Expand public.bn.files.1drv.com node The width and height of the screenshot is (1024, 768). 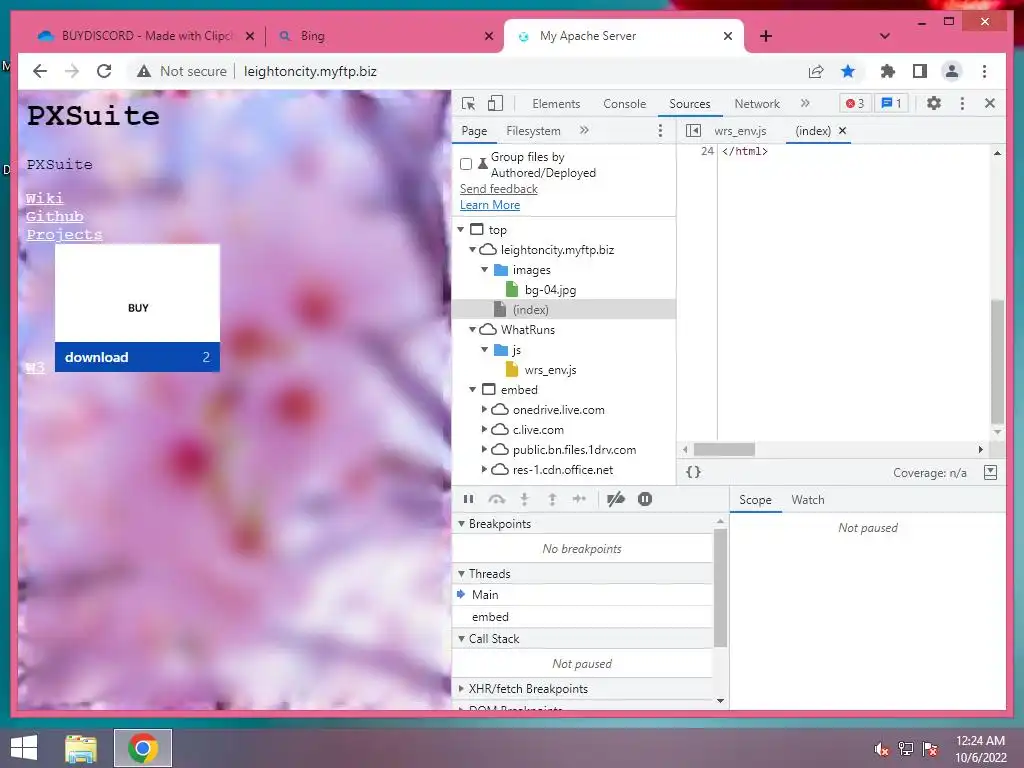[485, 449]
